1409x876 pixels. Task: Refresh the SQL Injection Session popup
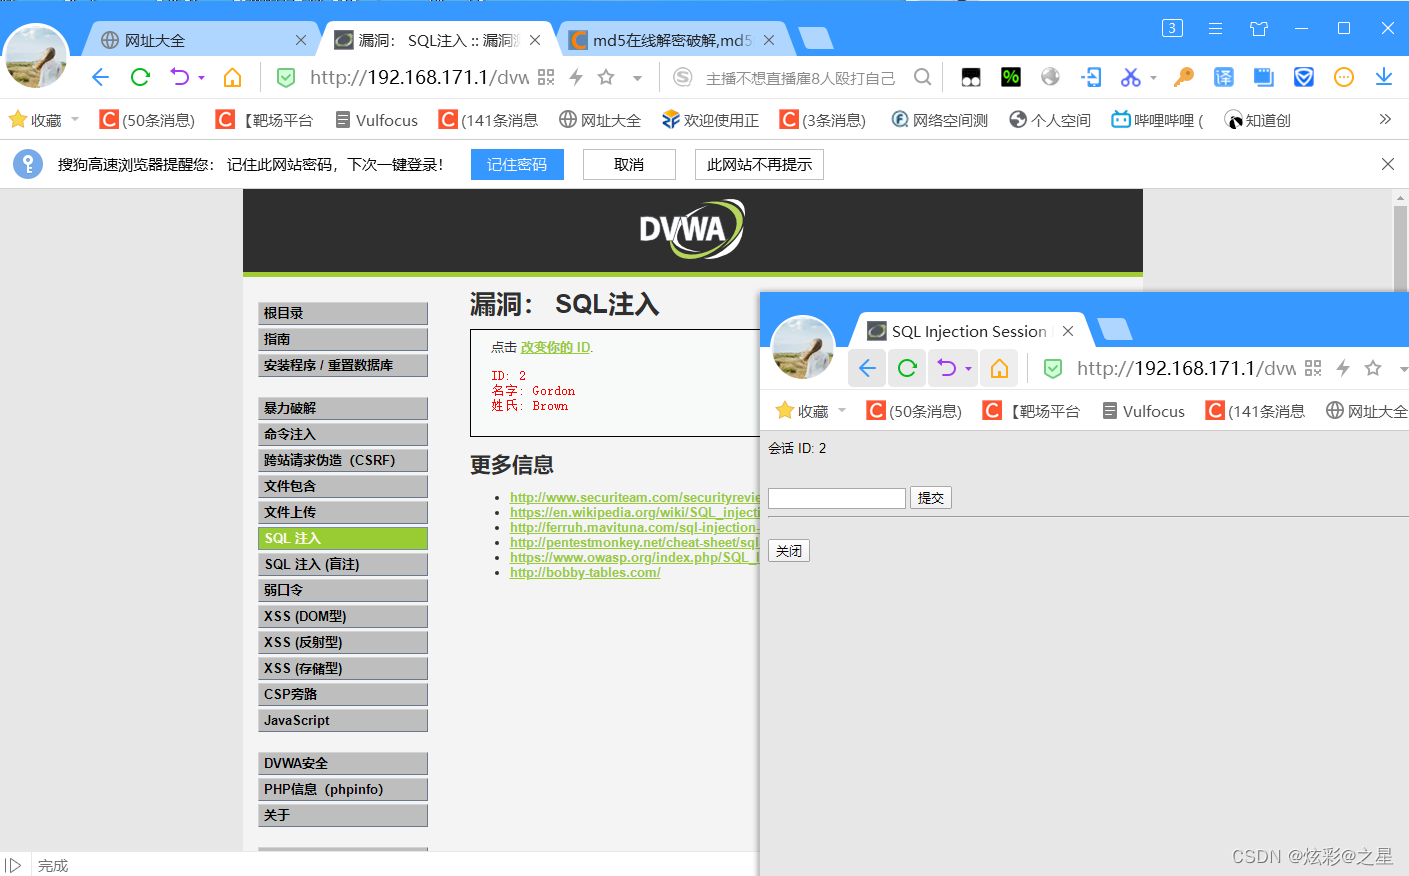(907, 368)
